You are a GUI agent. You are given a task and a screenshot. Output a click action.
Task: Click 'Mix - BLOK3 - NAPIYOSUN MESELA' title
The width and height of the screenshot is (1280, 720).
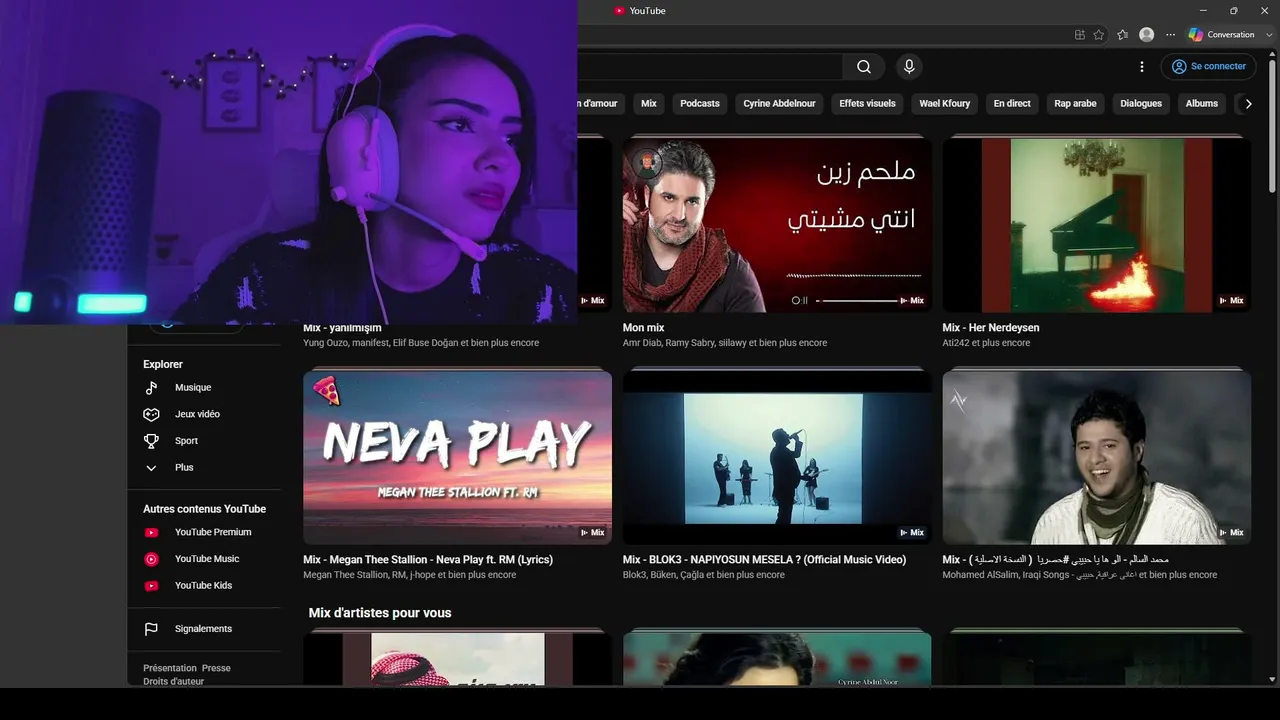pos(764,560)
